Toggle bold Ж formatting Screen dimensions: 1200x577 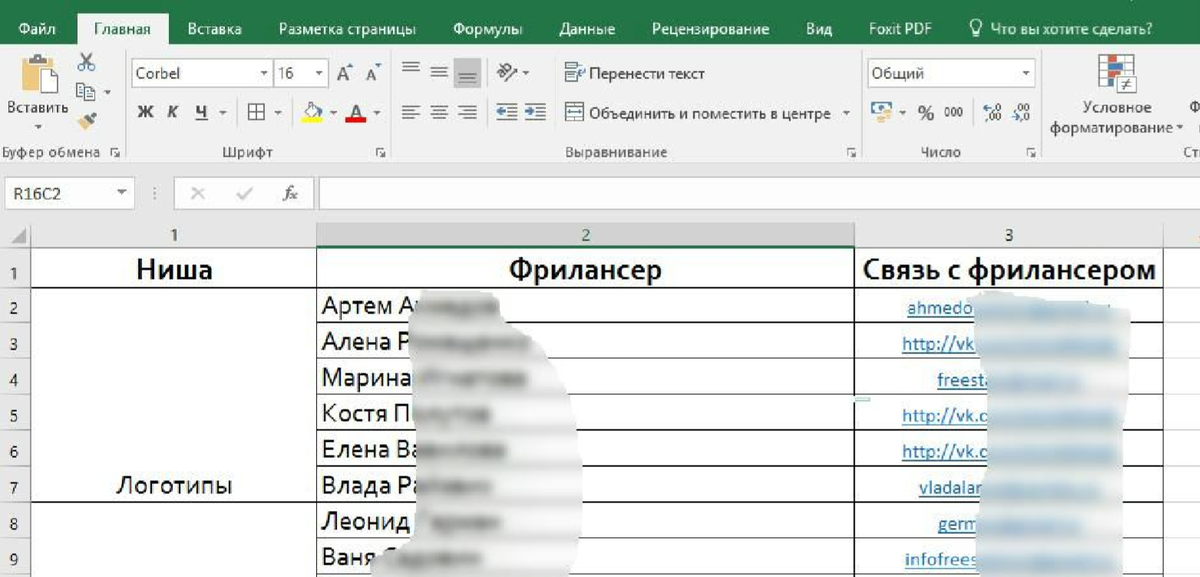point(145,113)
